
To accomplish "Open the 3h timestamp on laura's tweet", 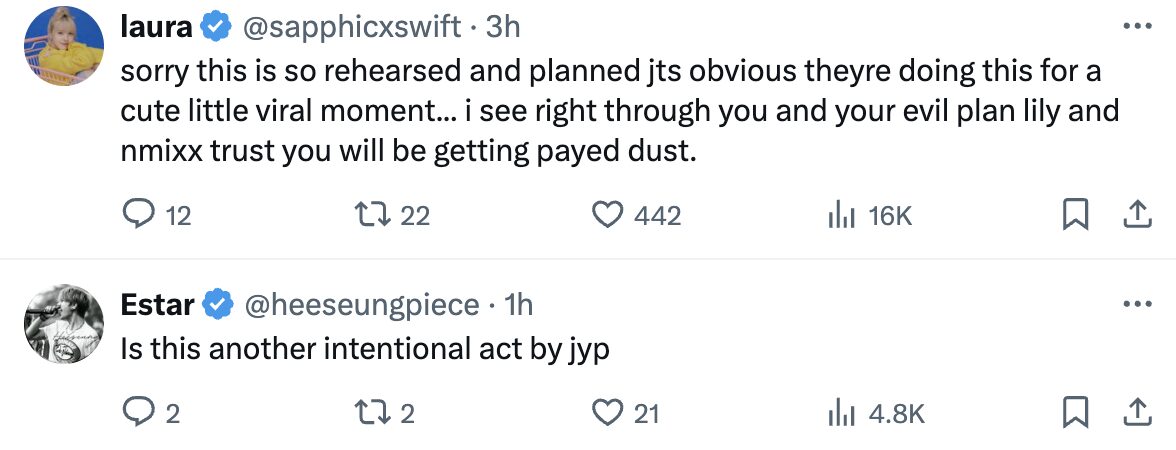I will coord(503,28).
